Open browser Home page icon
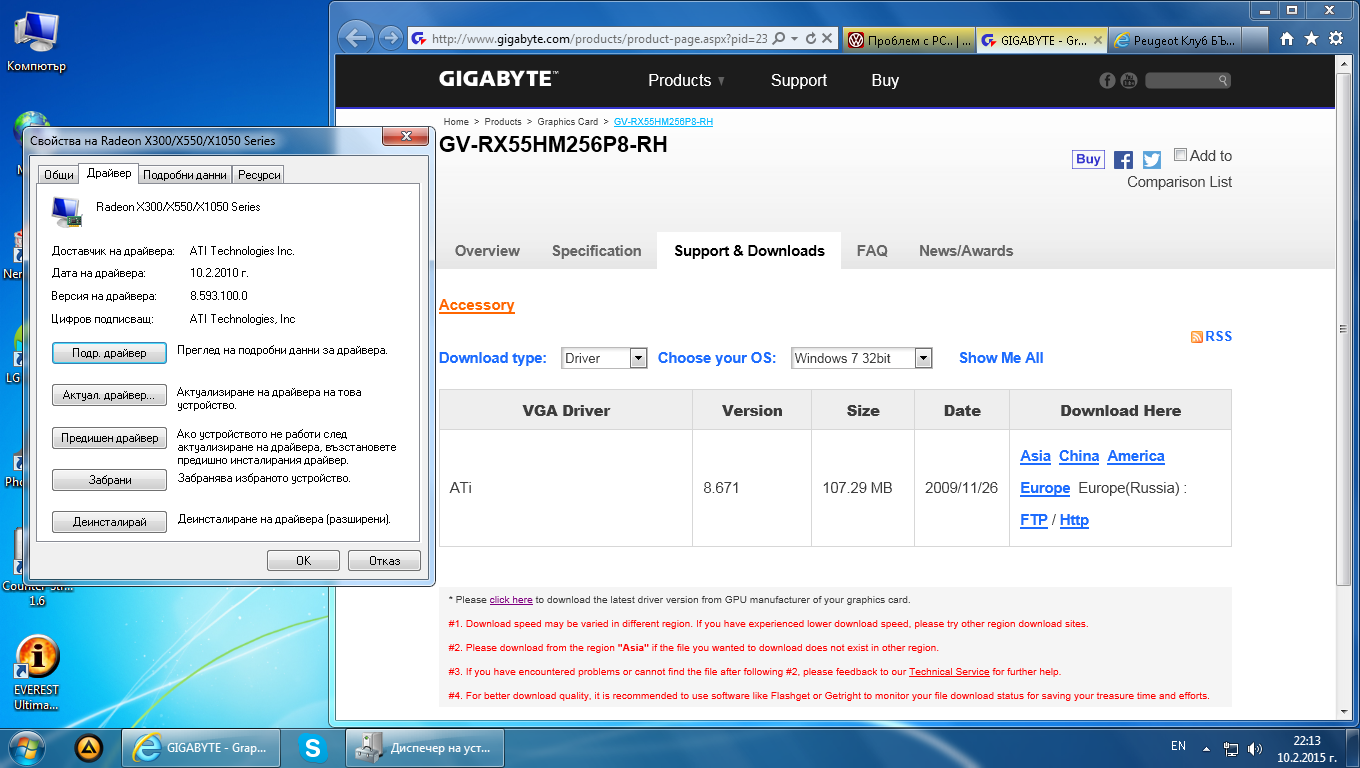The image size is (1360, 768). tap(1287, 39)
